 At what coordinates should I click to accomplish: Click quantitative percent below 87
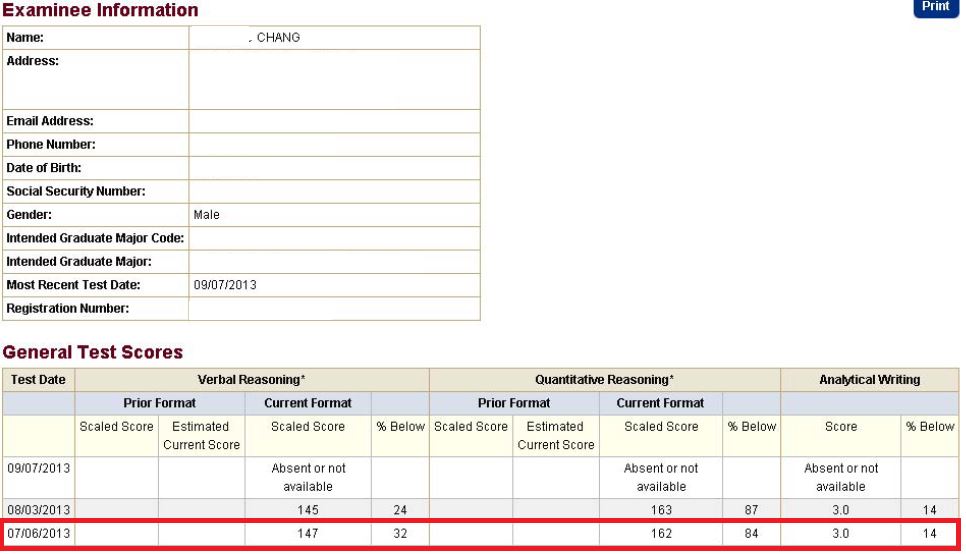point(752,511)
